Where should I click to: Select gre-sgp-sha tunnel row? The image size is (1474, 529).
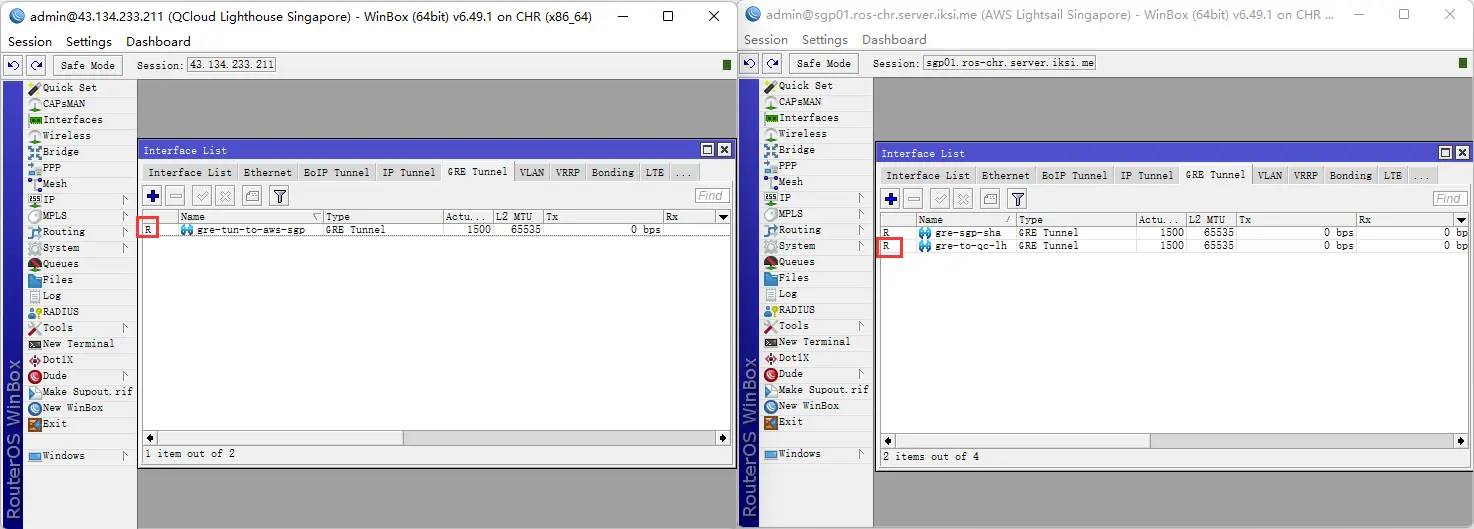pyautogui.click(x=967, y=233)
